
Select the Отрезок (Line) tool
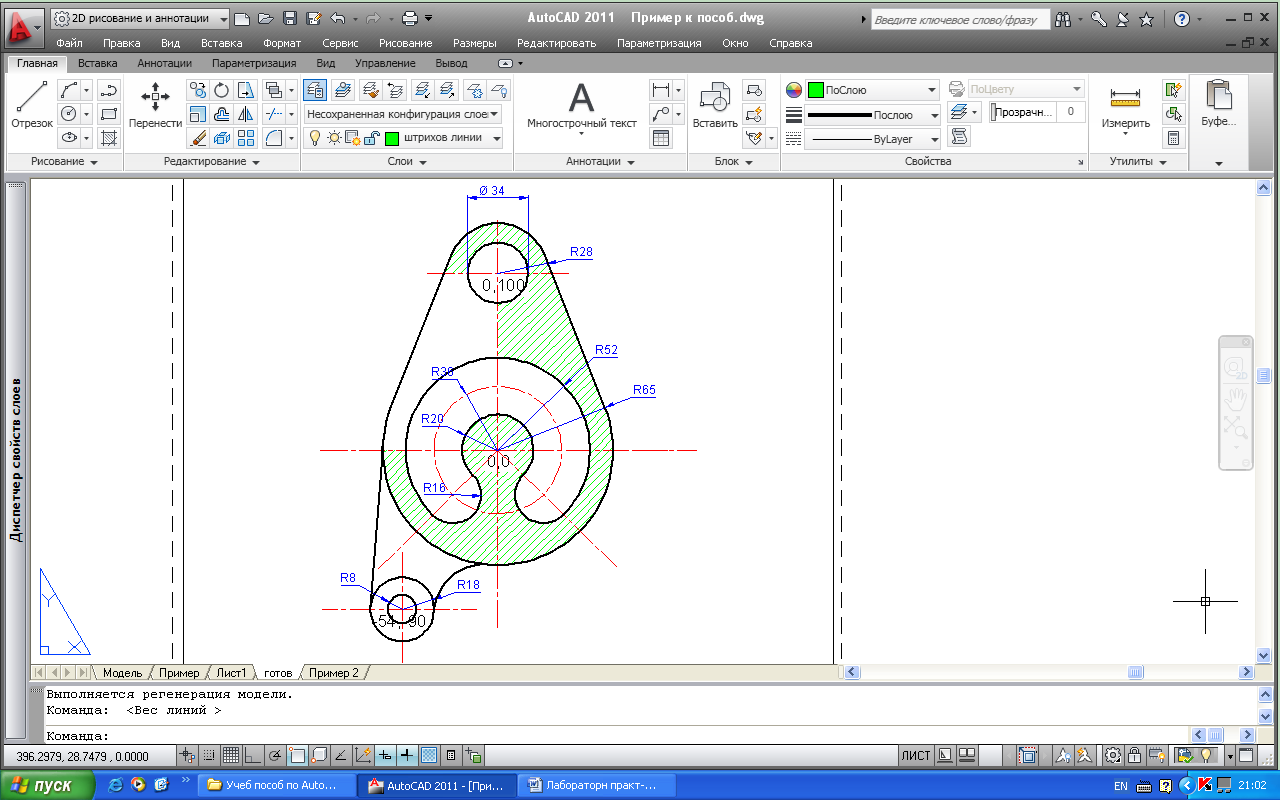click(x=32, y=107)
